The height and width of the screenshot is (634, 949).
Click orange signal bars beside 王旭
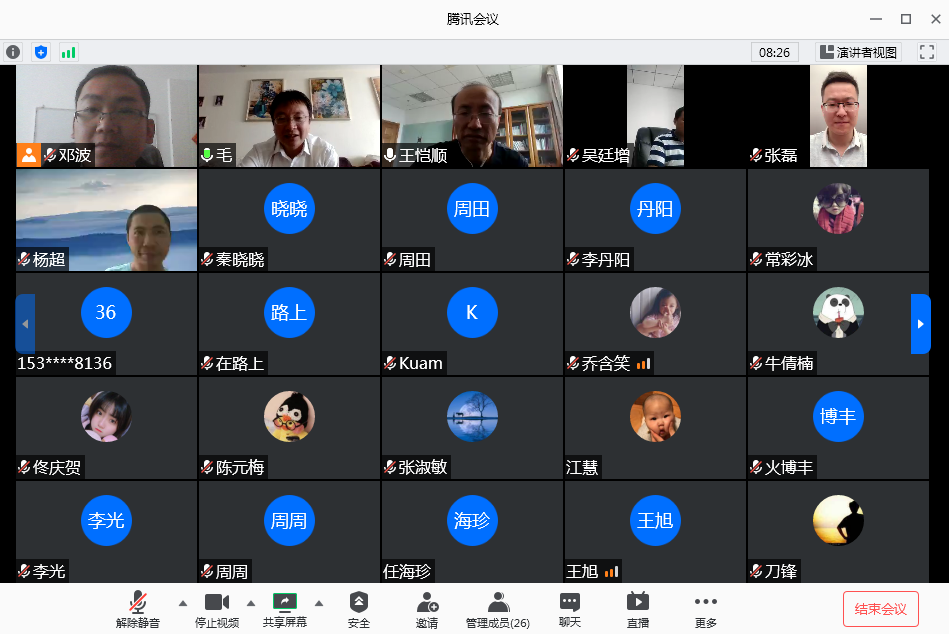[x=611, y=571]
